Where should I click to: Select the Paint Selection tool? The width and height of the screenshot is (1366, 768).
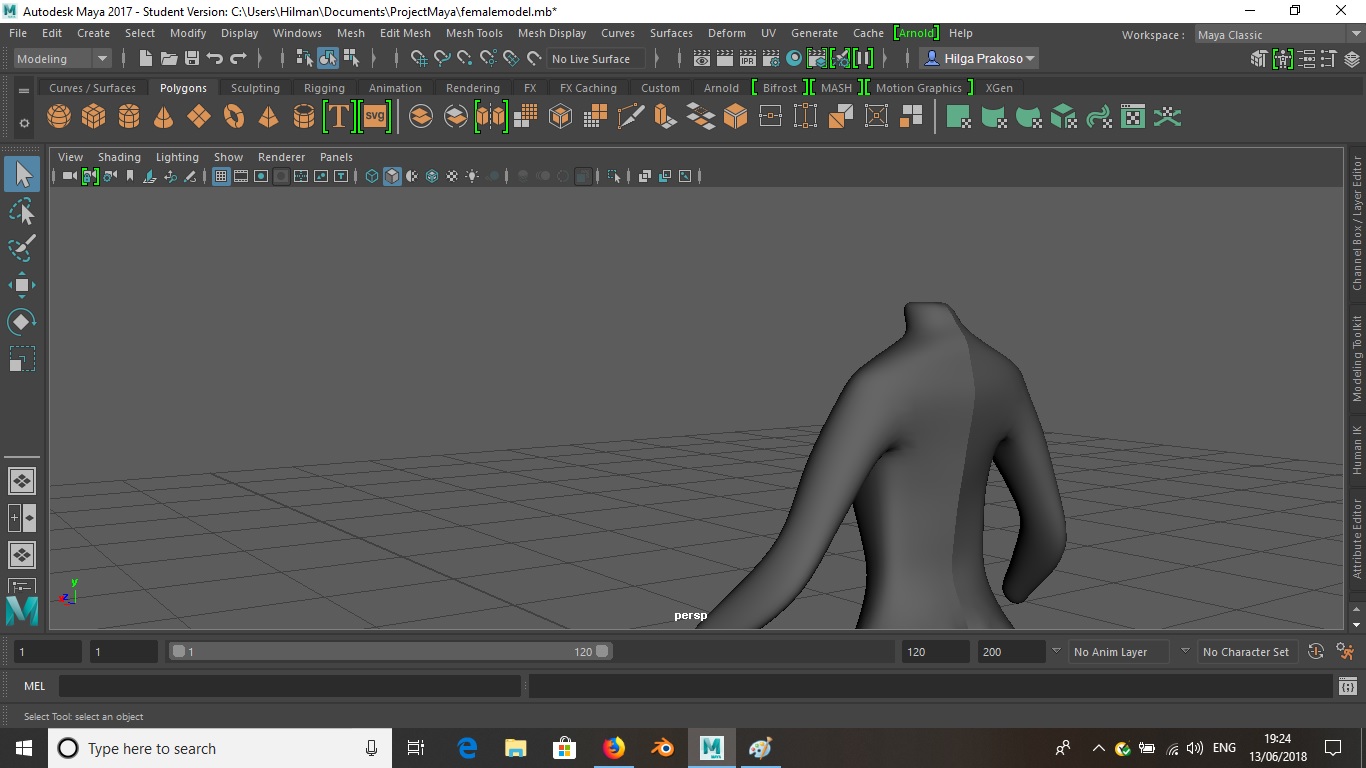coord(22,247)
